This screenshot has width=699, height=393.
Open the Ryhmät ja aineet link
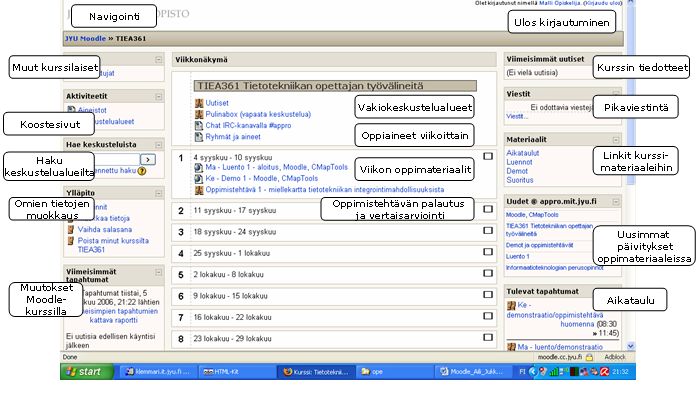pos(233,137)
